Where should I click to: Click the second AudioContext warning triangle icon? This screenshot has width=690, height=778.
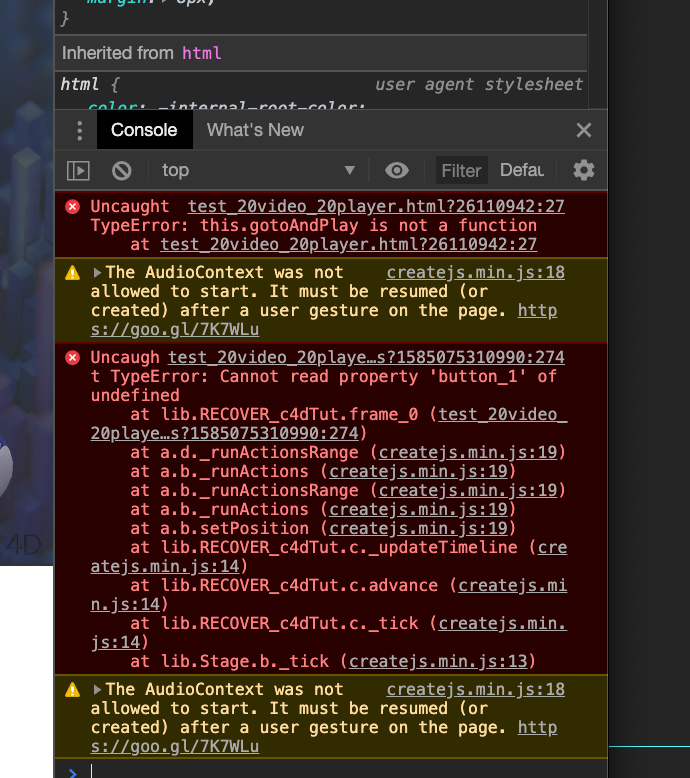(x=72, y=690)
